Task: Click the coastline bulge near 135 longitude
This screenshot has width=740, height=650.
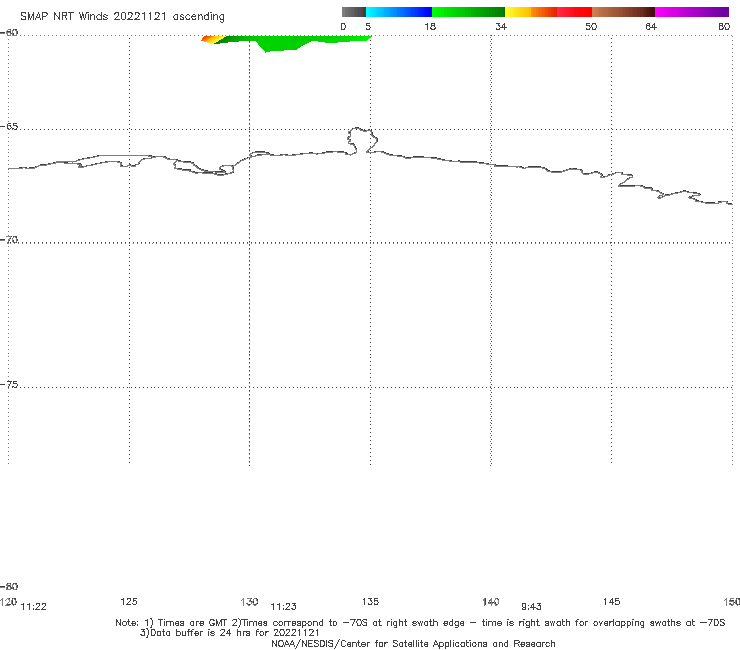Action: coord(362,140)
